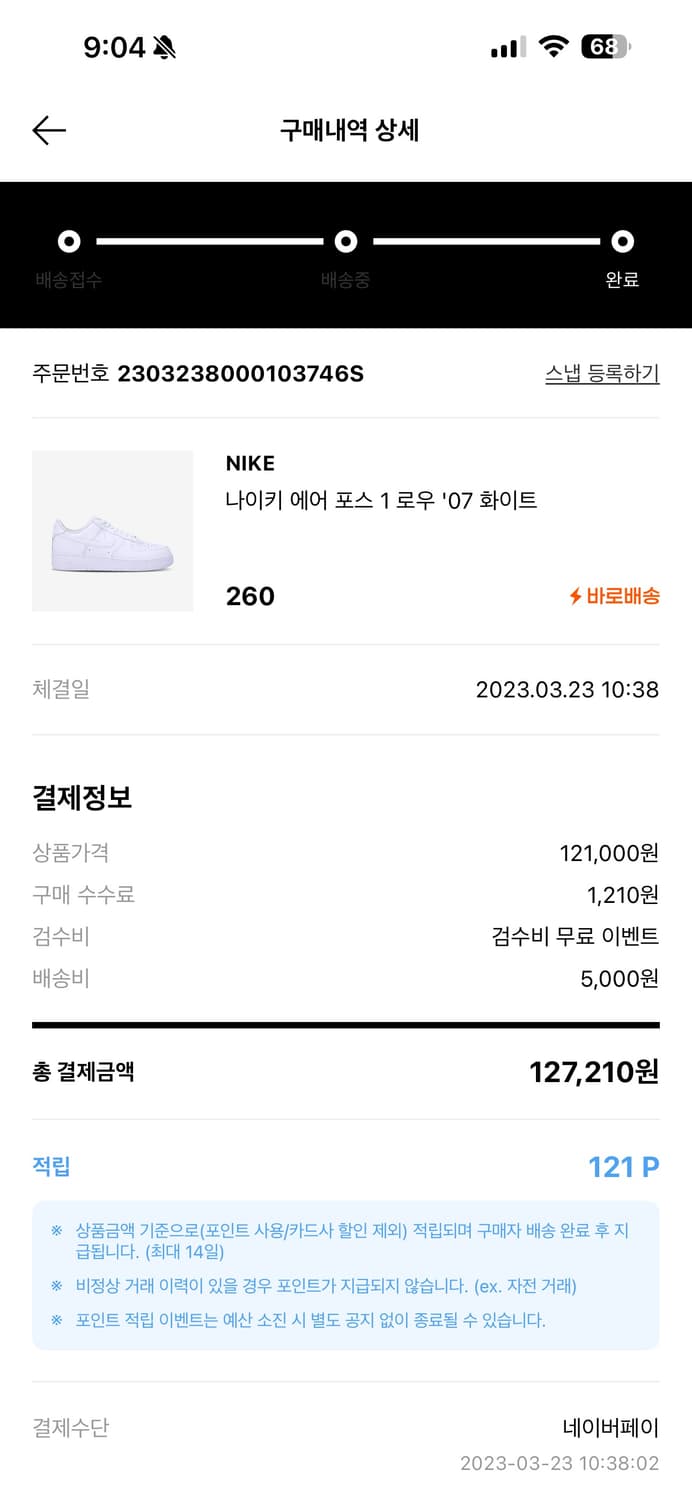Viewport: 692px width, 1500px height.
Task: Tap the silent mode bell icon
Action: [164, 47]
